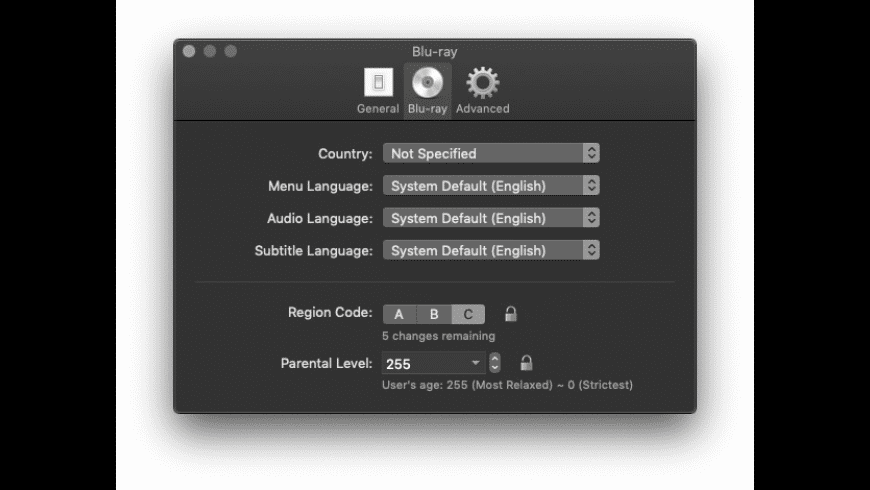Minimize the Blu-ray preferences window

[210, 52]
